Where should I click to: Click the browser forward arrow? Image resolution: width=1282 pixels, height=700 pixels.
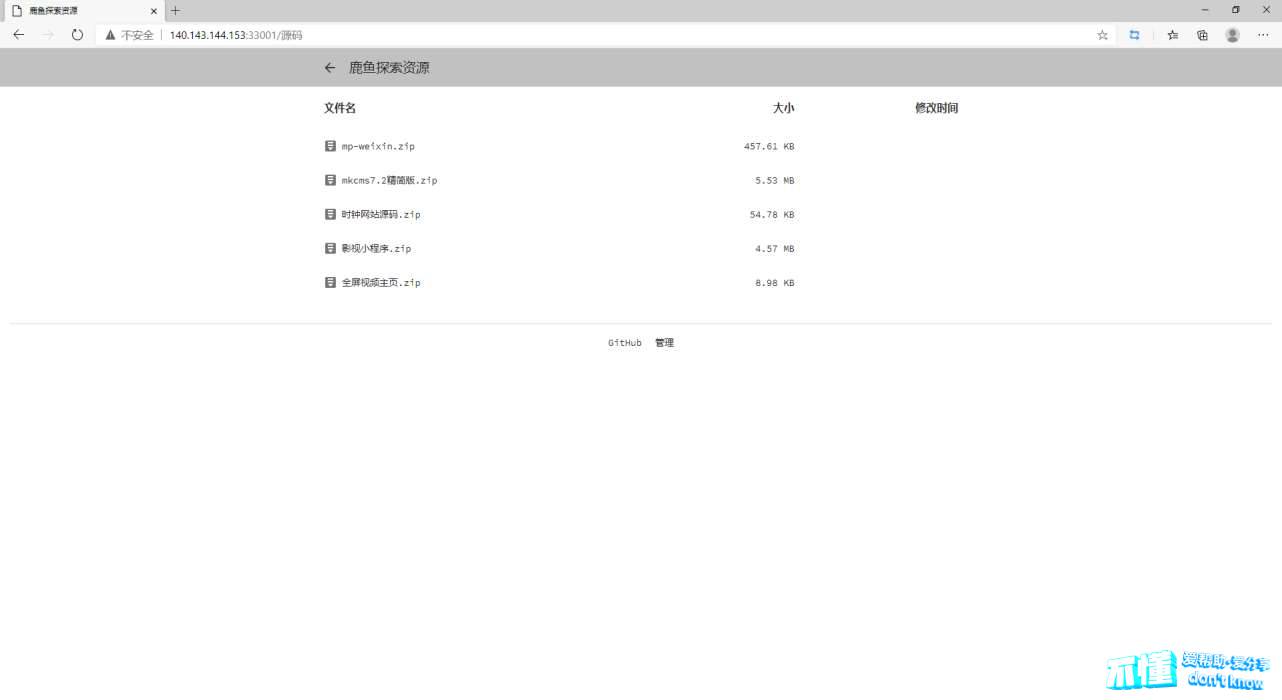48,34
